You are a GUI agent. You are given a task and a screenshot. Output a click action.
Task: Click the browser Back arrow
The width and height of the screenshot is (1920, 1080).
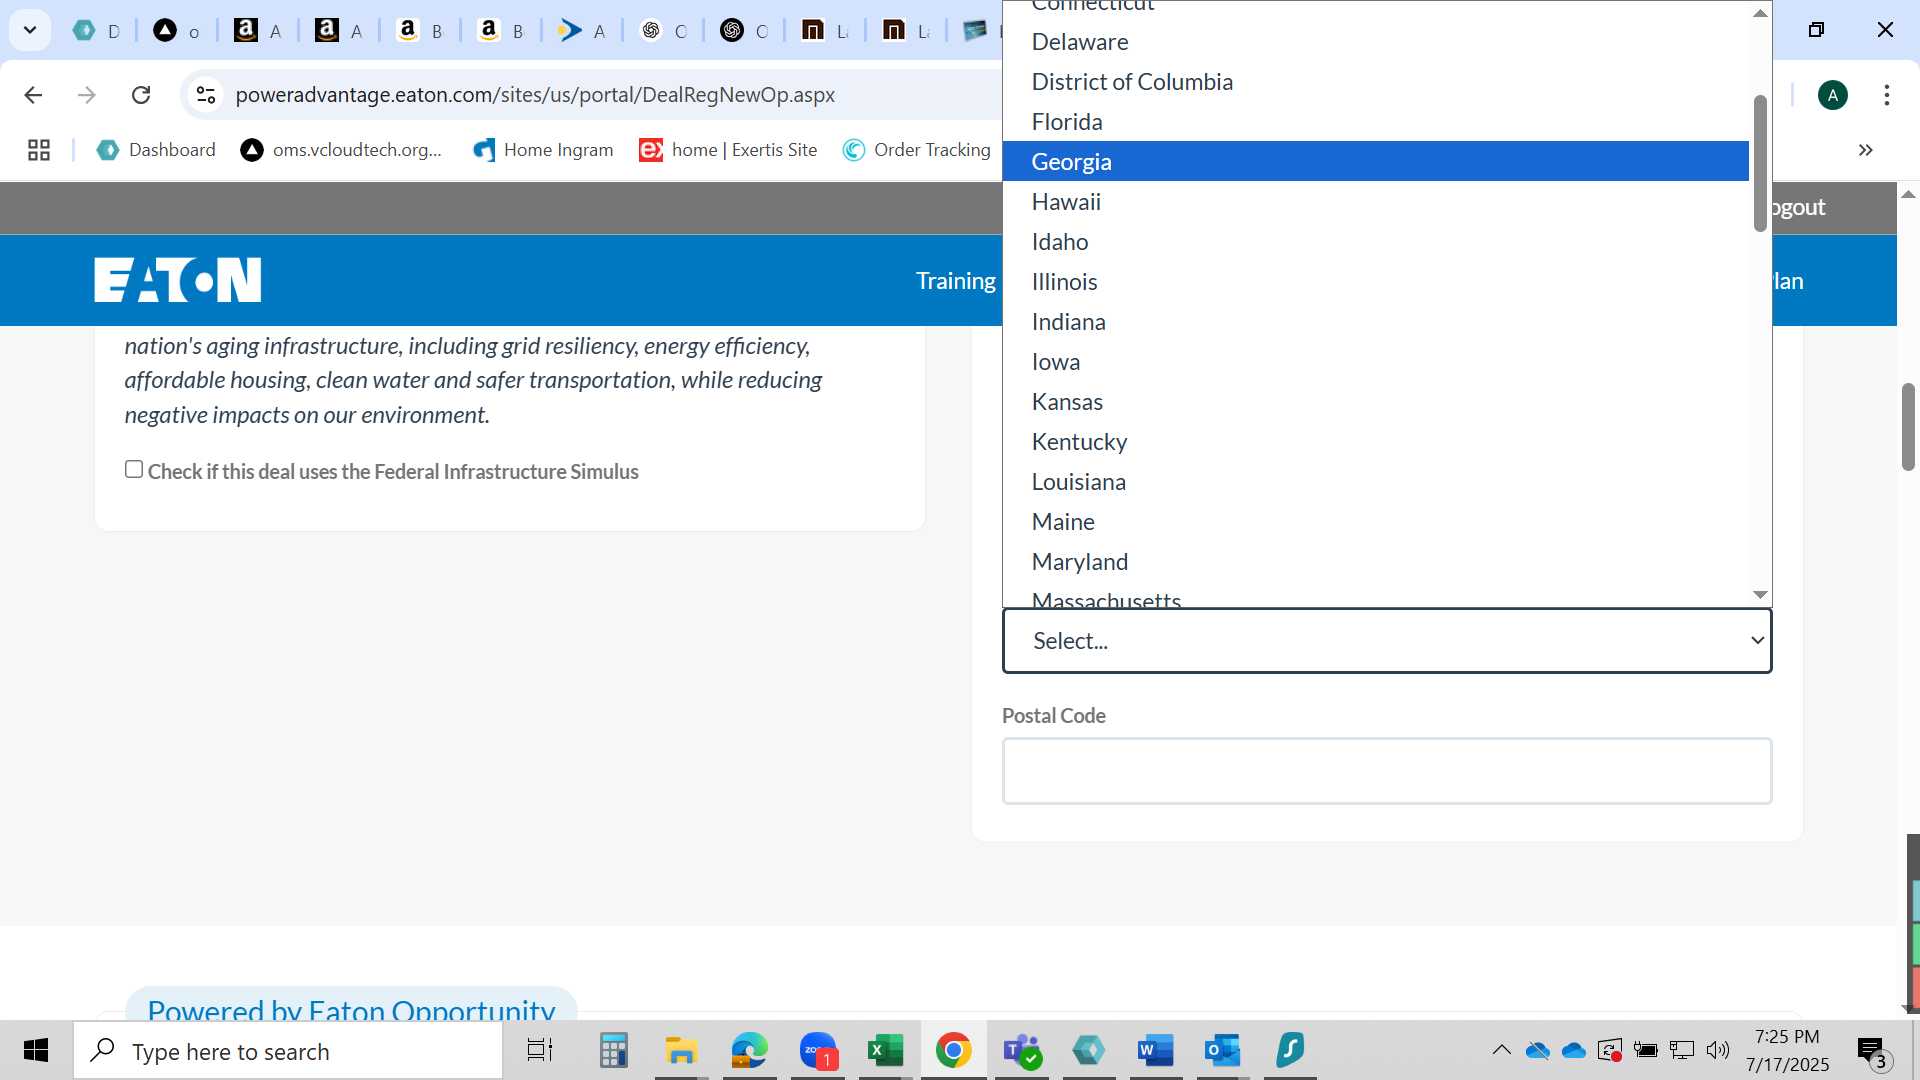click(x=33, y=95)
